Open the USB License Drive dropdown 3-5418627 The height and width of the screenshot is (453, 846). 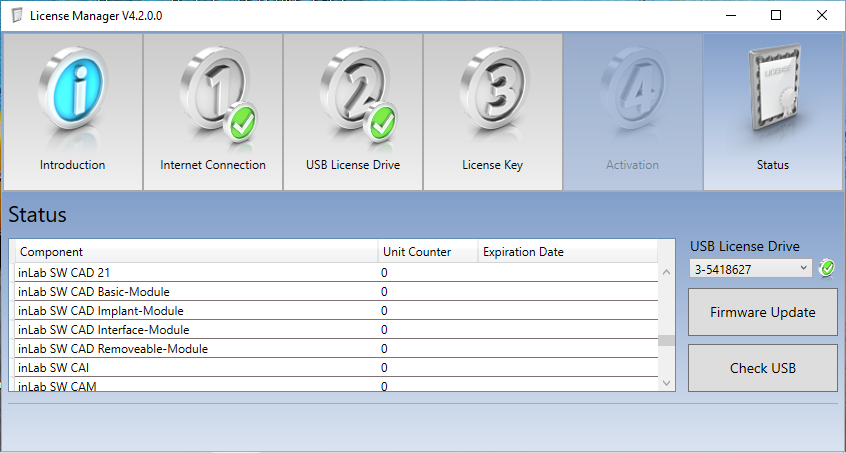751,269
